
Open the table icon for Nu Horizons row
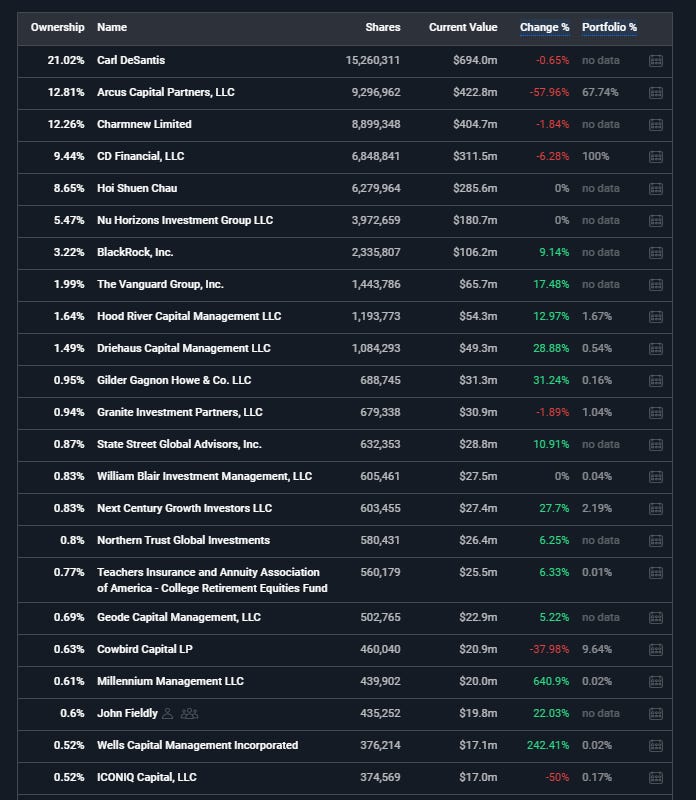tap(656, 221)
